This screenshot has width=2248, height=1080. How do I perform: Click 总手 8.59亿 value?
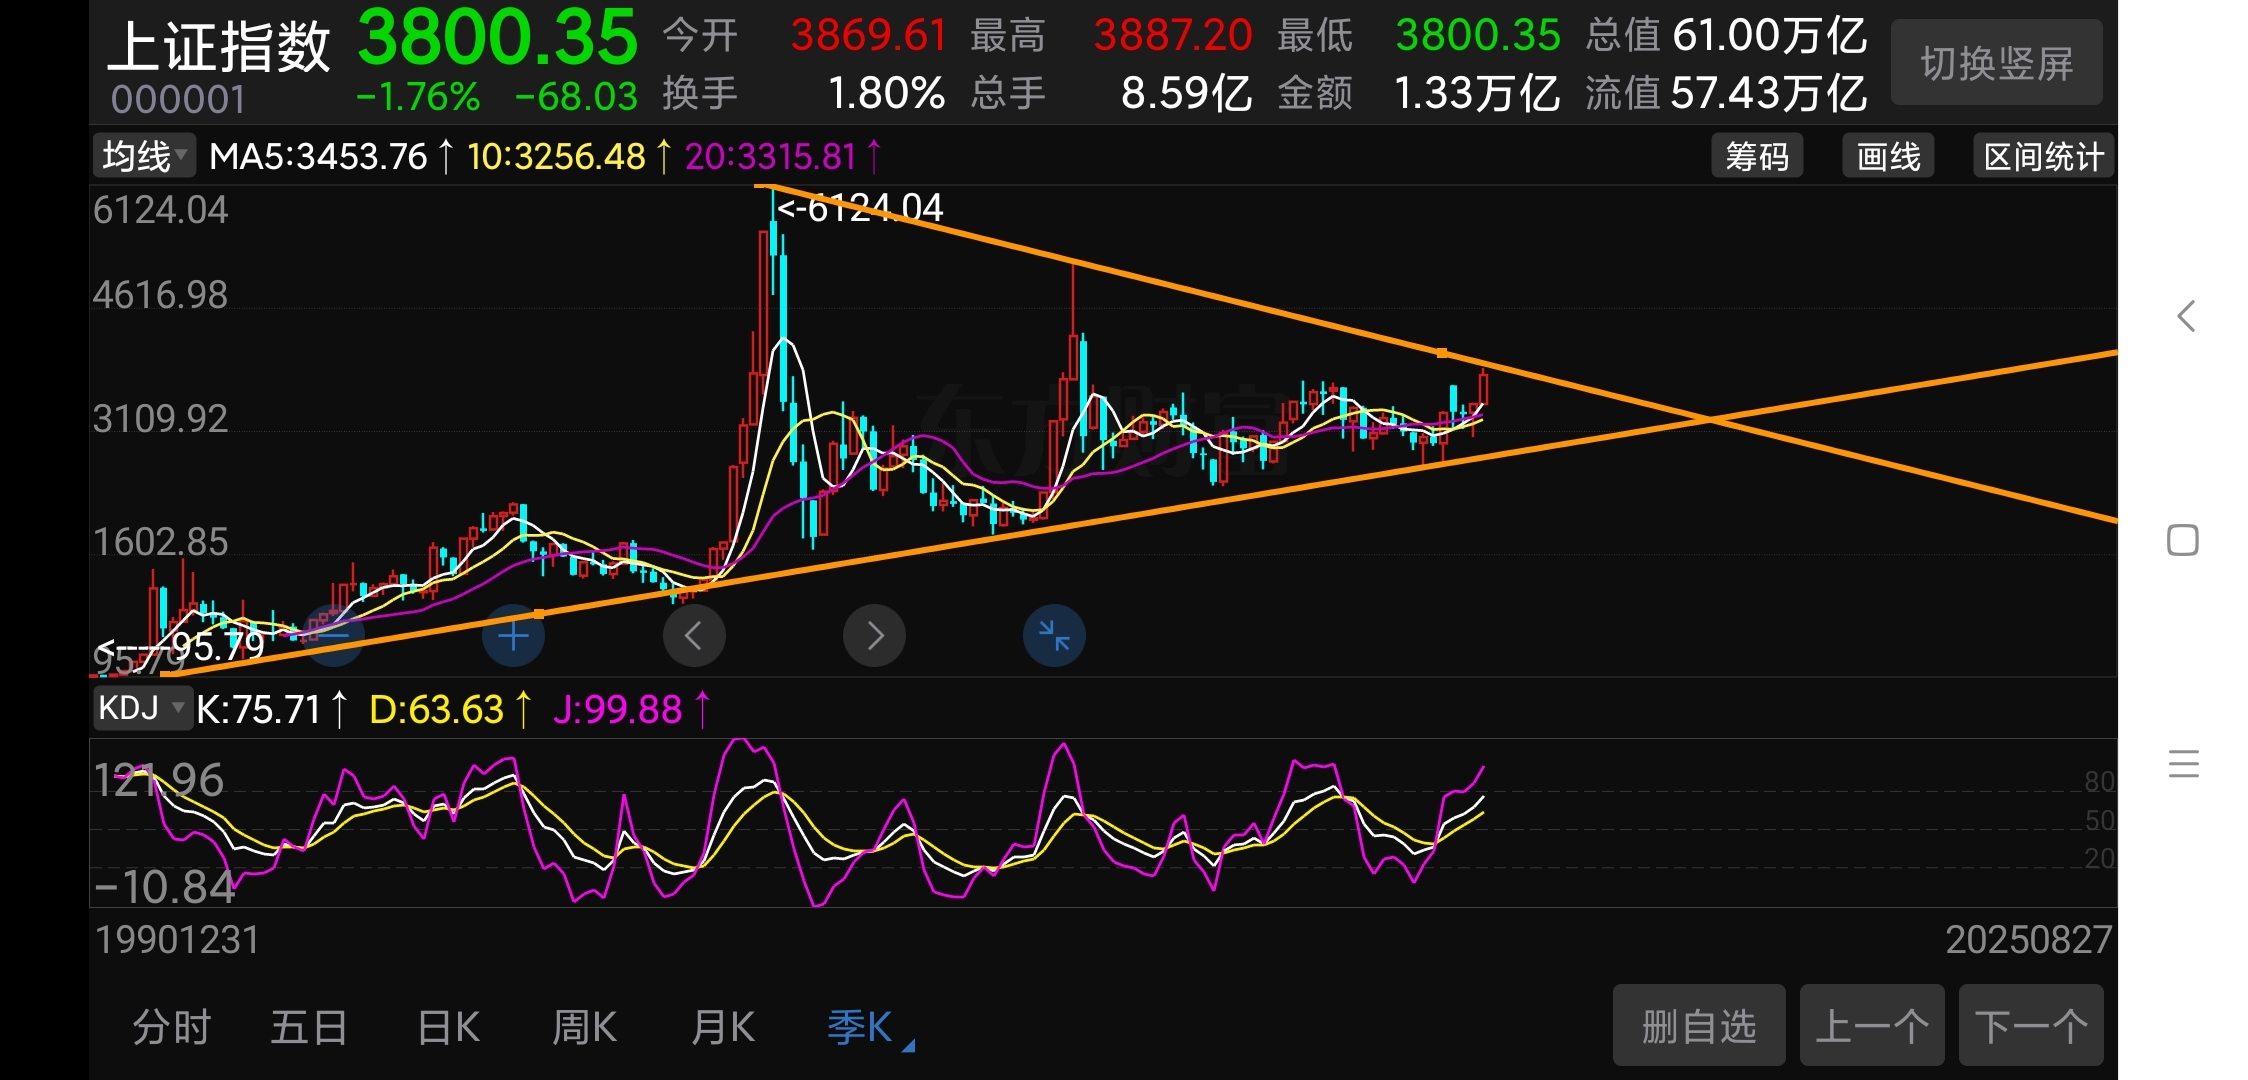[1186, 93]
